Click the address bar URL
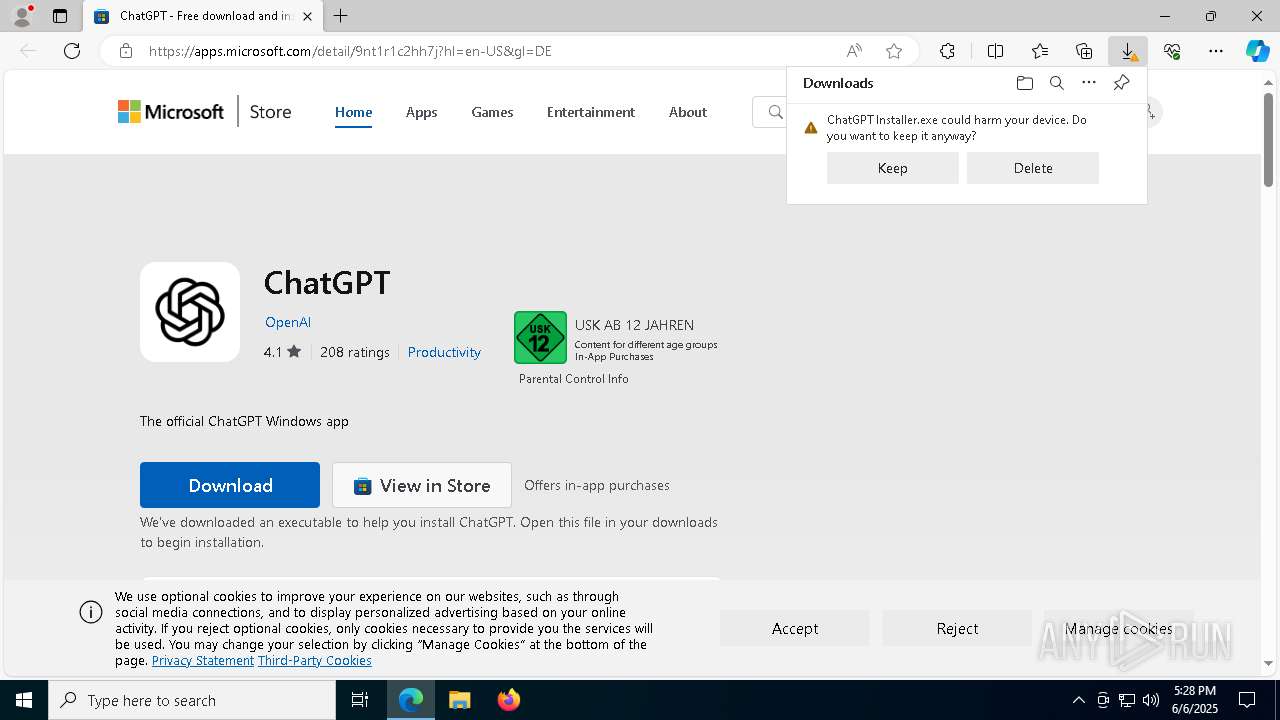Viewport: 1280px width, 720px height. click(x=350, y=51)
